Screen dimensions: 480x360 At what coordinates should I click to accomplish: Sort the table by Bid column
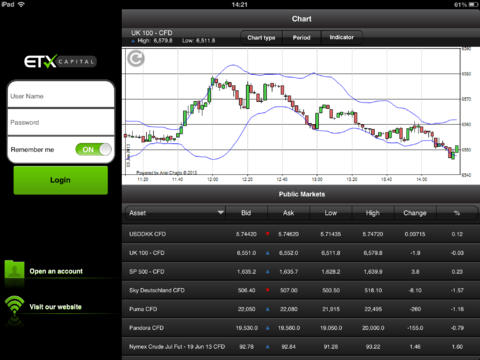pyautogui.click(x=246, y=213)
